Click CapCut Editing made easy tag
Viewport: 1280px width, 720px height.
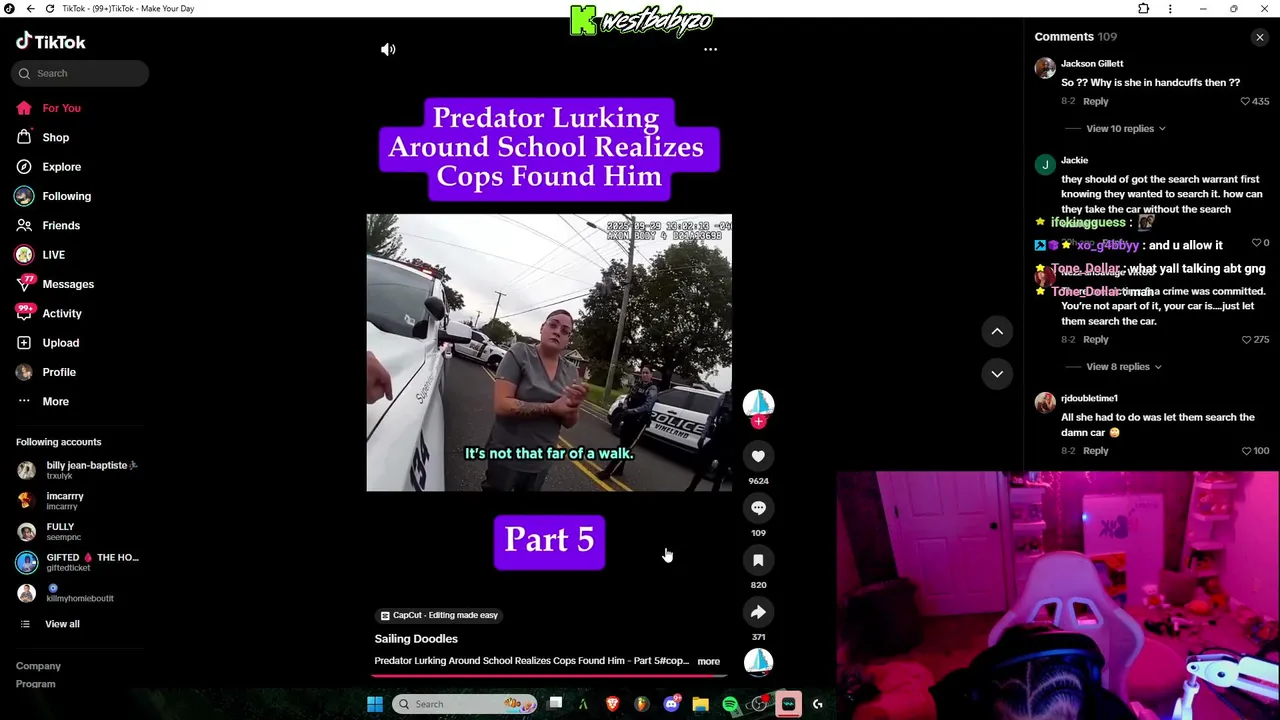[439, 616]
